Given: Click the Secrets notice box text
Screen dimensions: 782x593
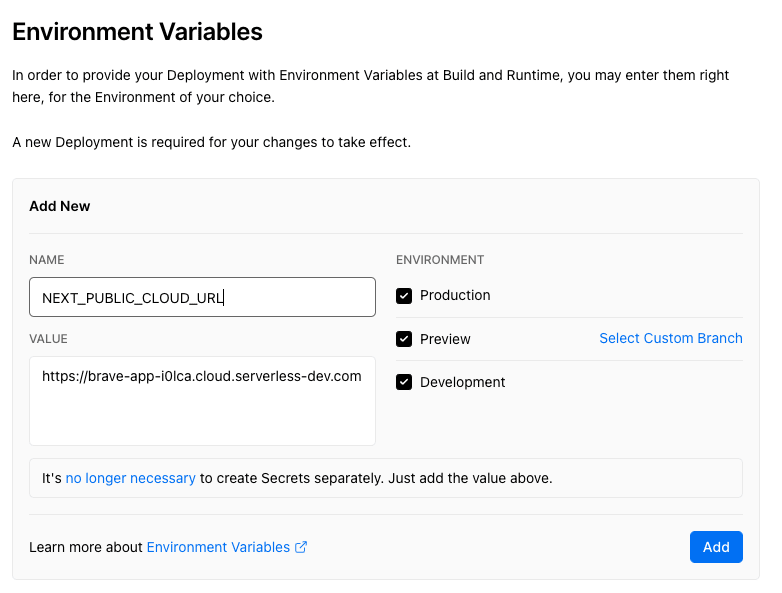Looking at the screenshot, I should pos(297,478).
